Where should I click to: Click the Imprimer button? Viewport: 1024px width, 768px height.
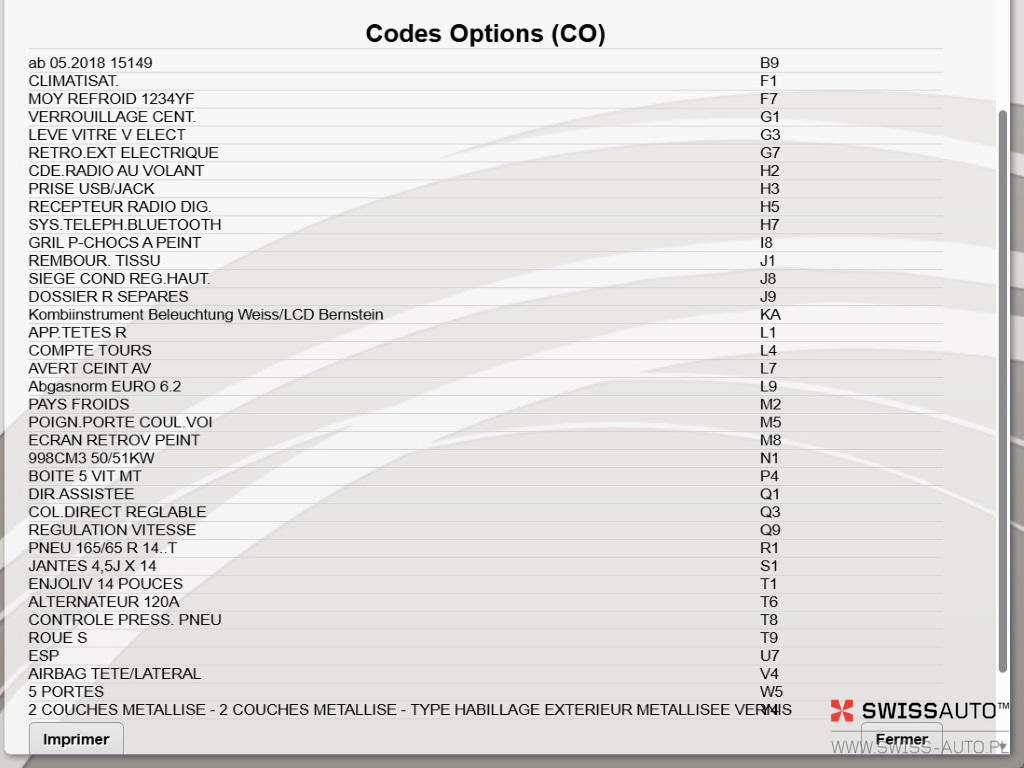click(x=76, y=739)
